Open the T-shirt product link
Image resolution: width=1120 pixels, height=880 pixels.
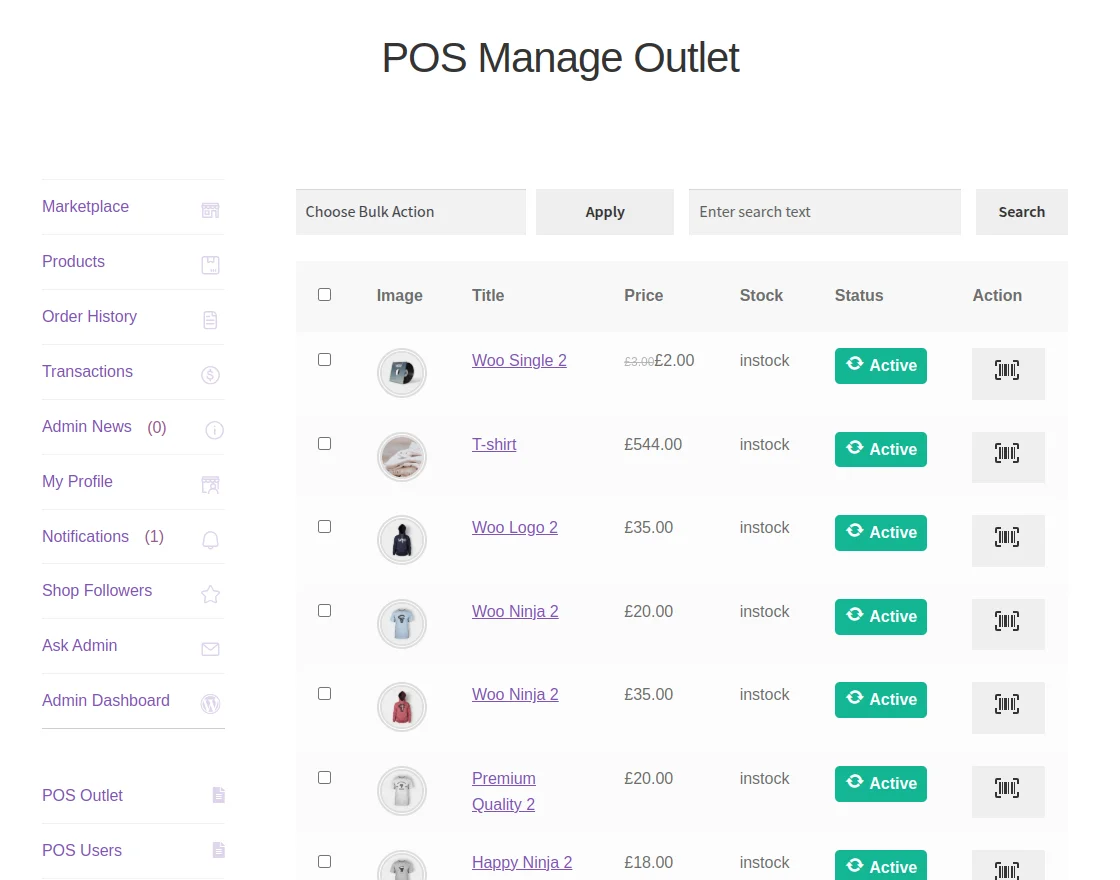pos(494,444)
